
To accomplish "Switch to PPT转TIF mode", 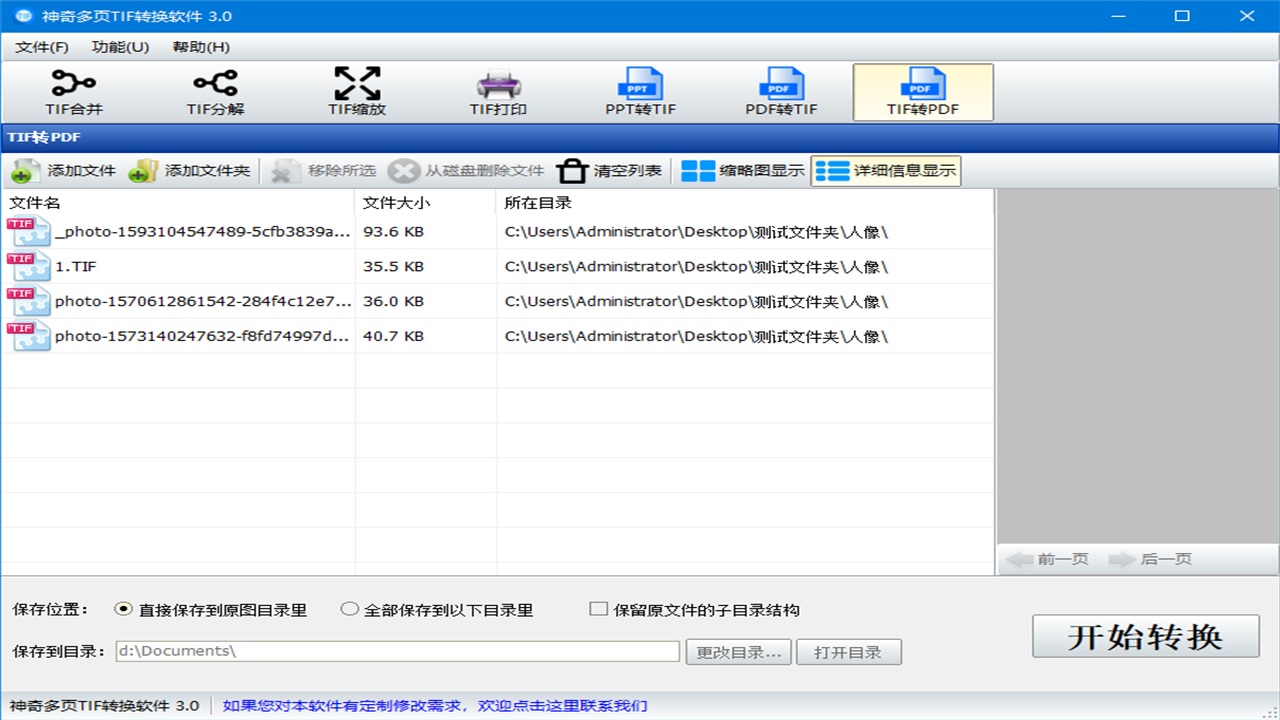I will 640,92.
